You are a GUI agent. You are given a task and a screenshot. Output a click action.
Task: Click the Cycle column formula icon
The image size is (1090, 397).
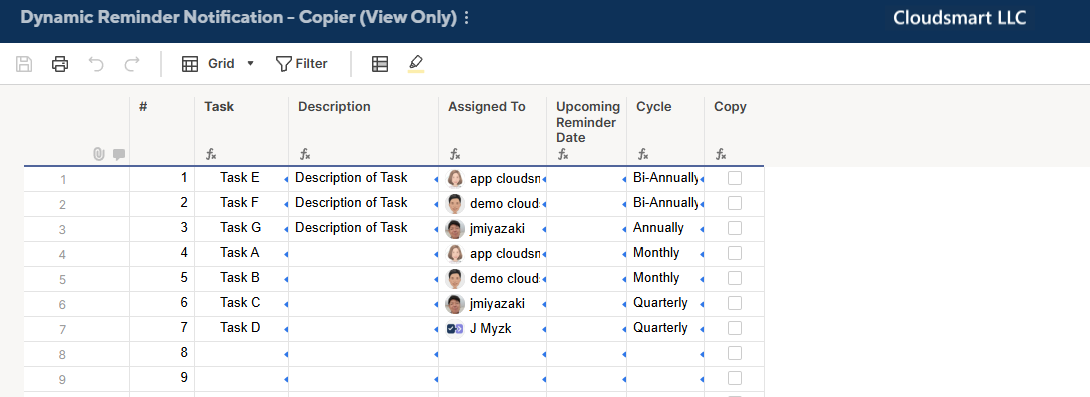click(x=643, y=154)
